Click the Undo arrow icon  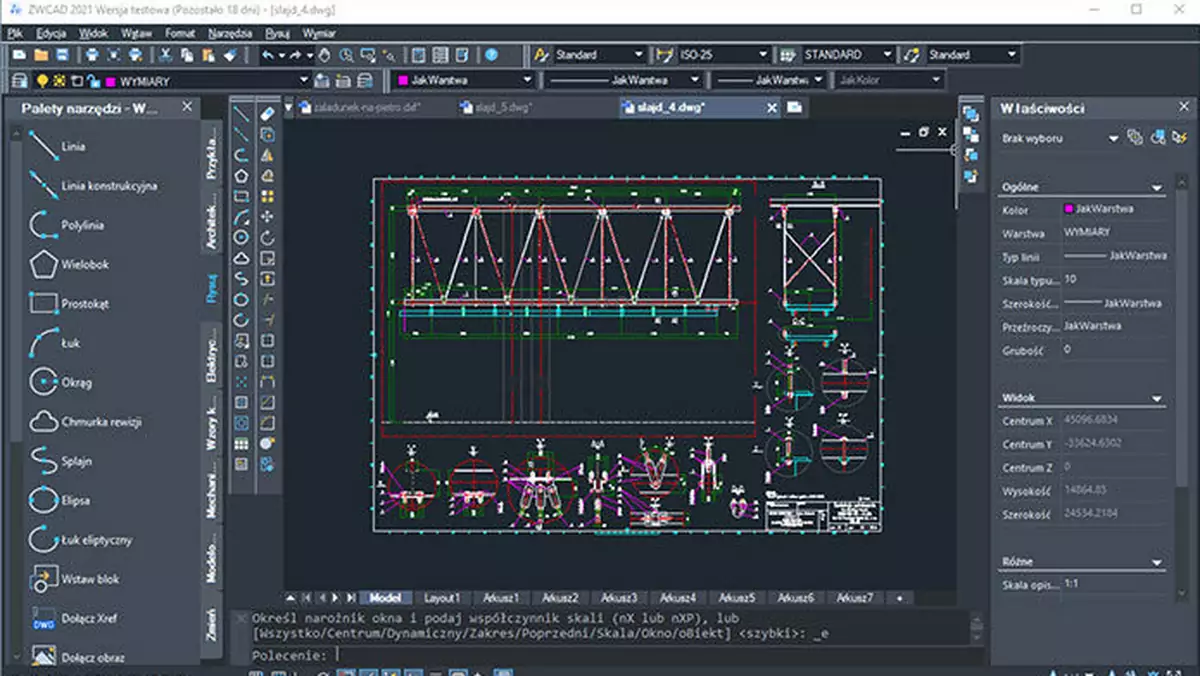(268, 55)
